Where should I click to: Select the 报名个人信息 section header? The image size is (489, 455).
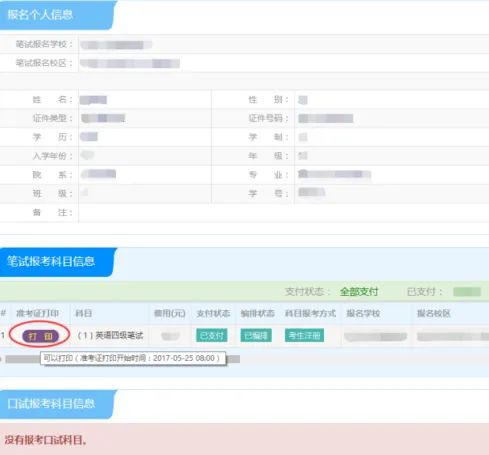tap(57, 15)
